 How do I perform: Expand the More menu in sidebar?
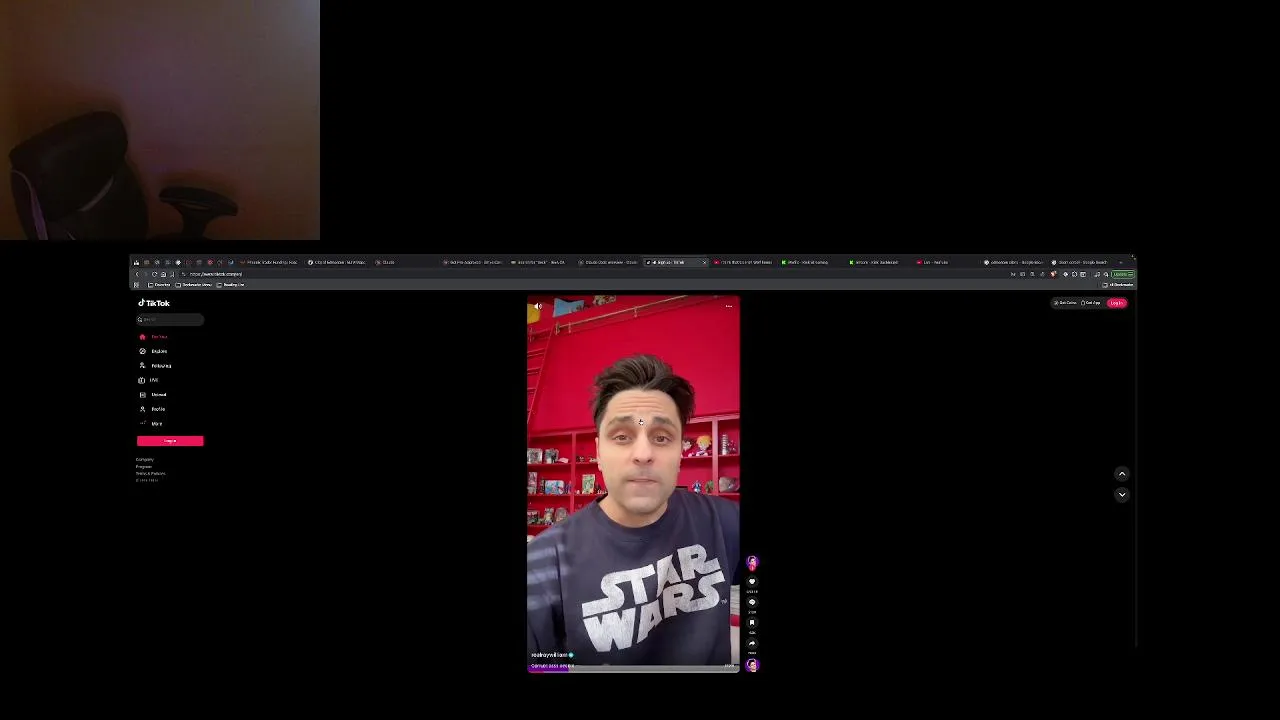click(151, 424)
